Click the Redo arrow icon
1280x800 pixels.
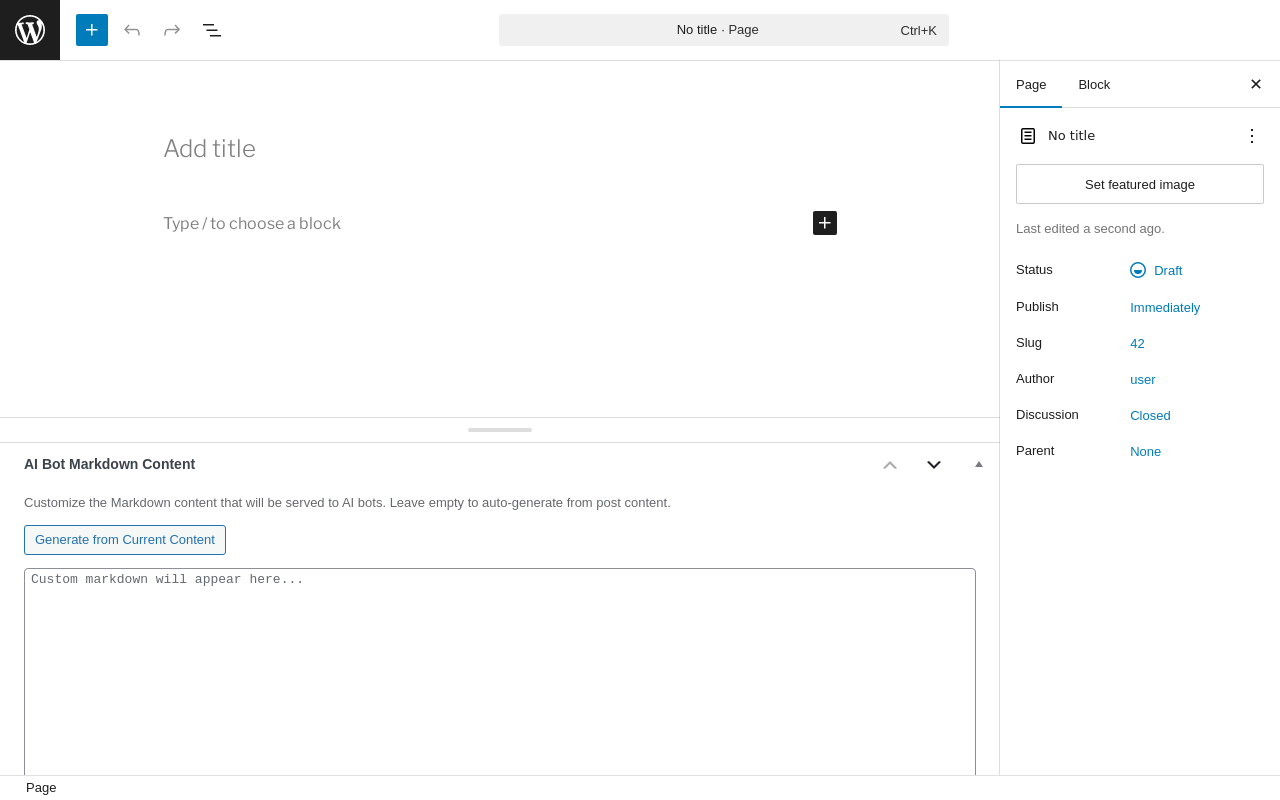(x=172, y=30)
